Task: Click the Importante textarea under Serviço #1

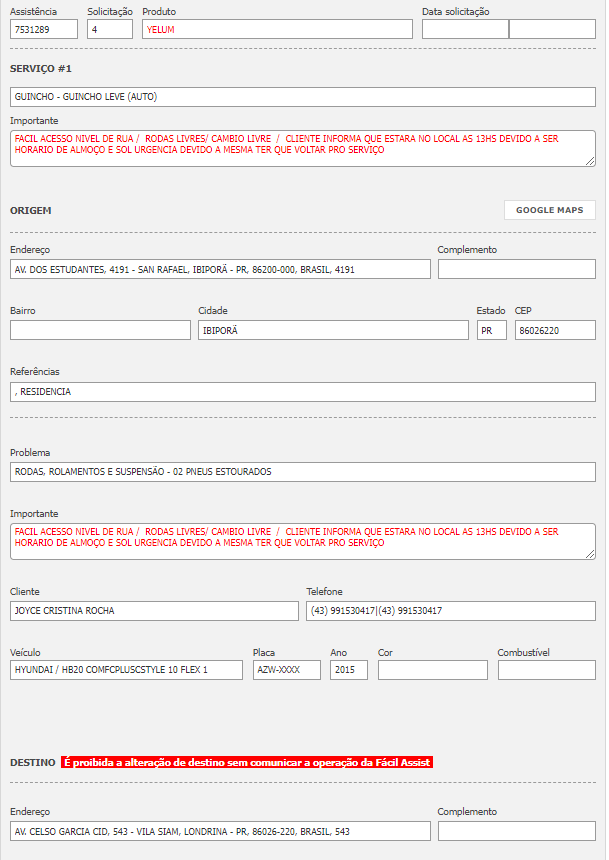Action: (303, 149)
